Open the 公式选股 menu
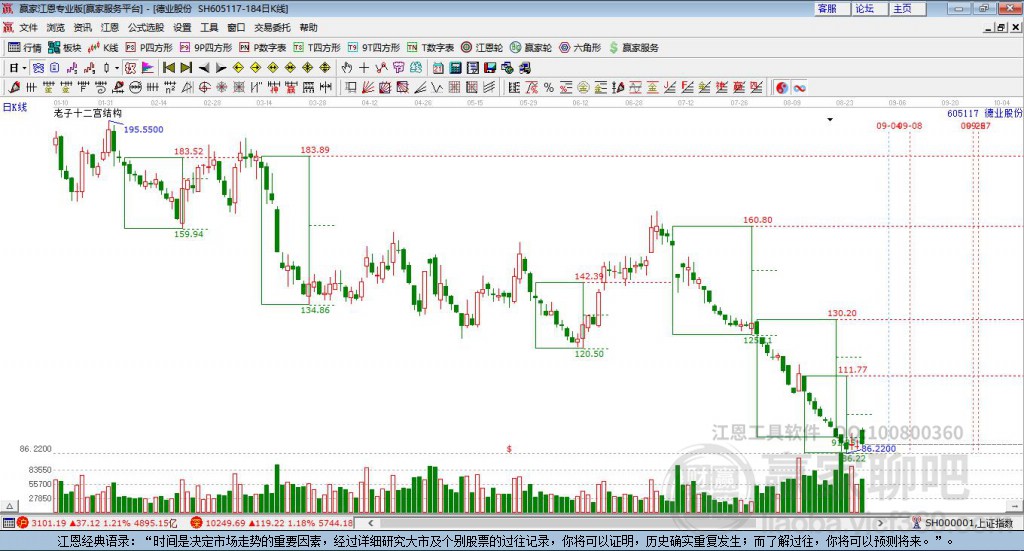The height and width of the screenshot is (551, 1024). pos(146,27)
